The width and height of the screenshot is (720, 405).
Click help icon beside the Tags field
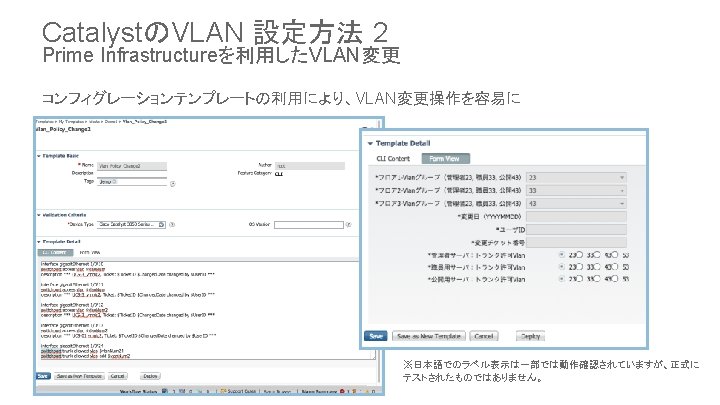click(173, 184)
